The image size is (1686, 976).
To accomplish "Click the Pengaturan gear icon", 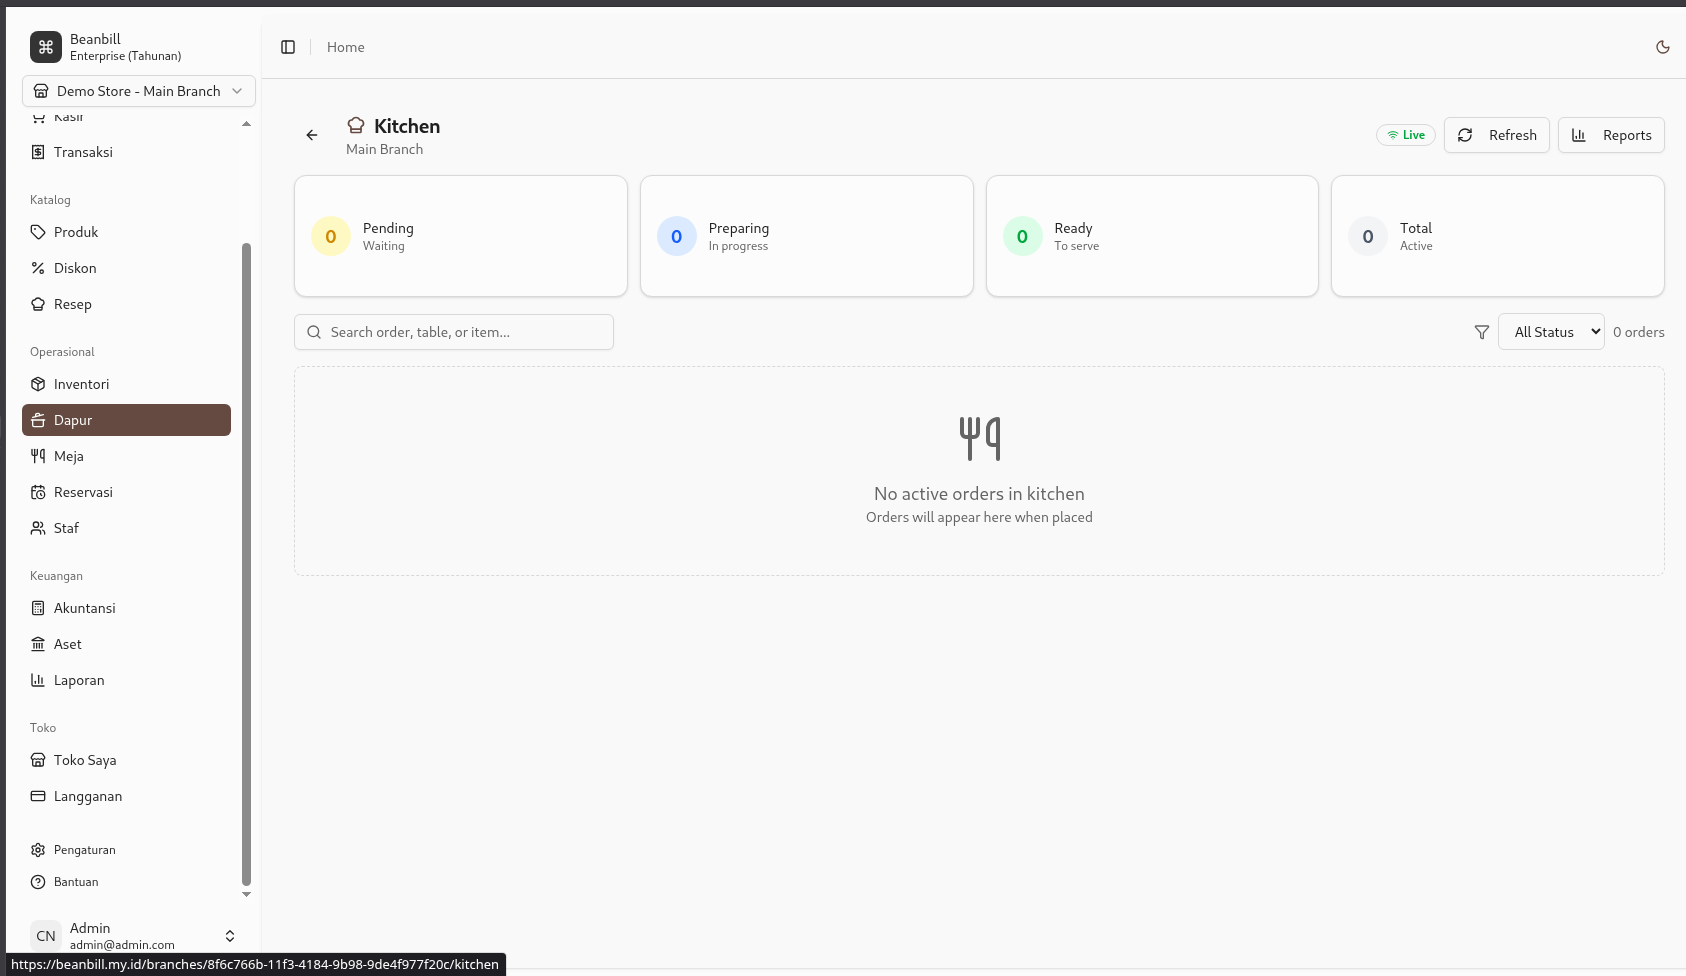I will point(38,850).
